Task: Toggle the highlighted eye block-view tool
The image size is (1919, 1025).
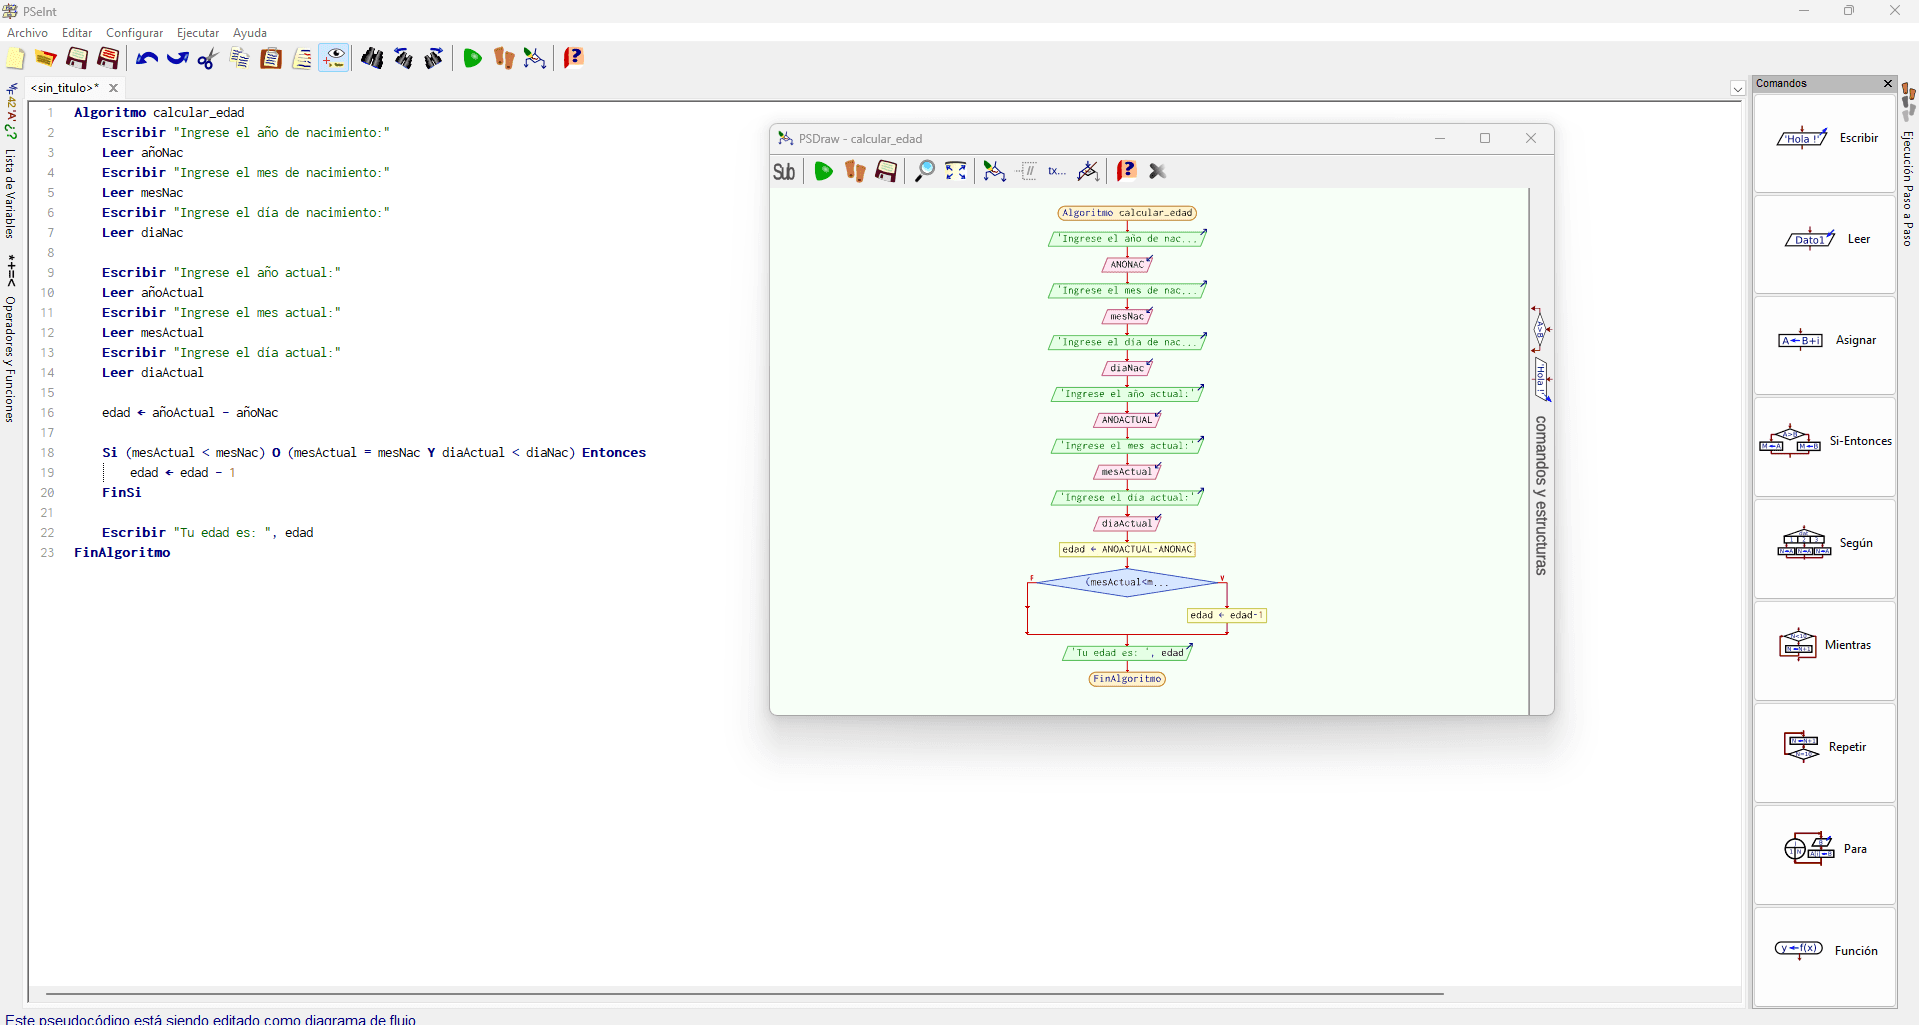Action: [x=334, y=59]
